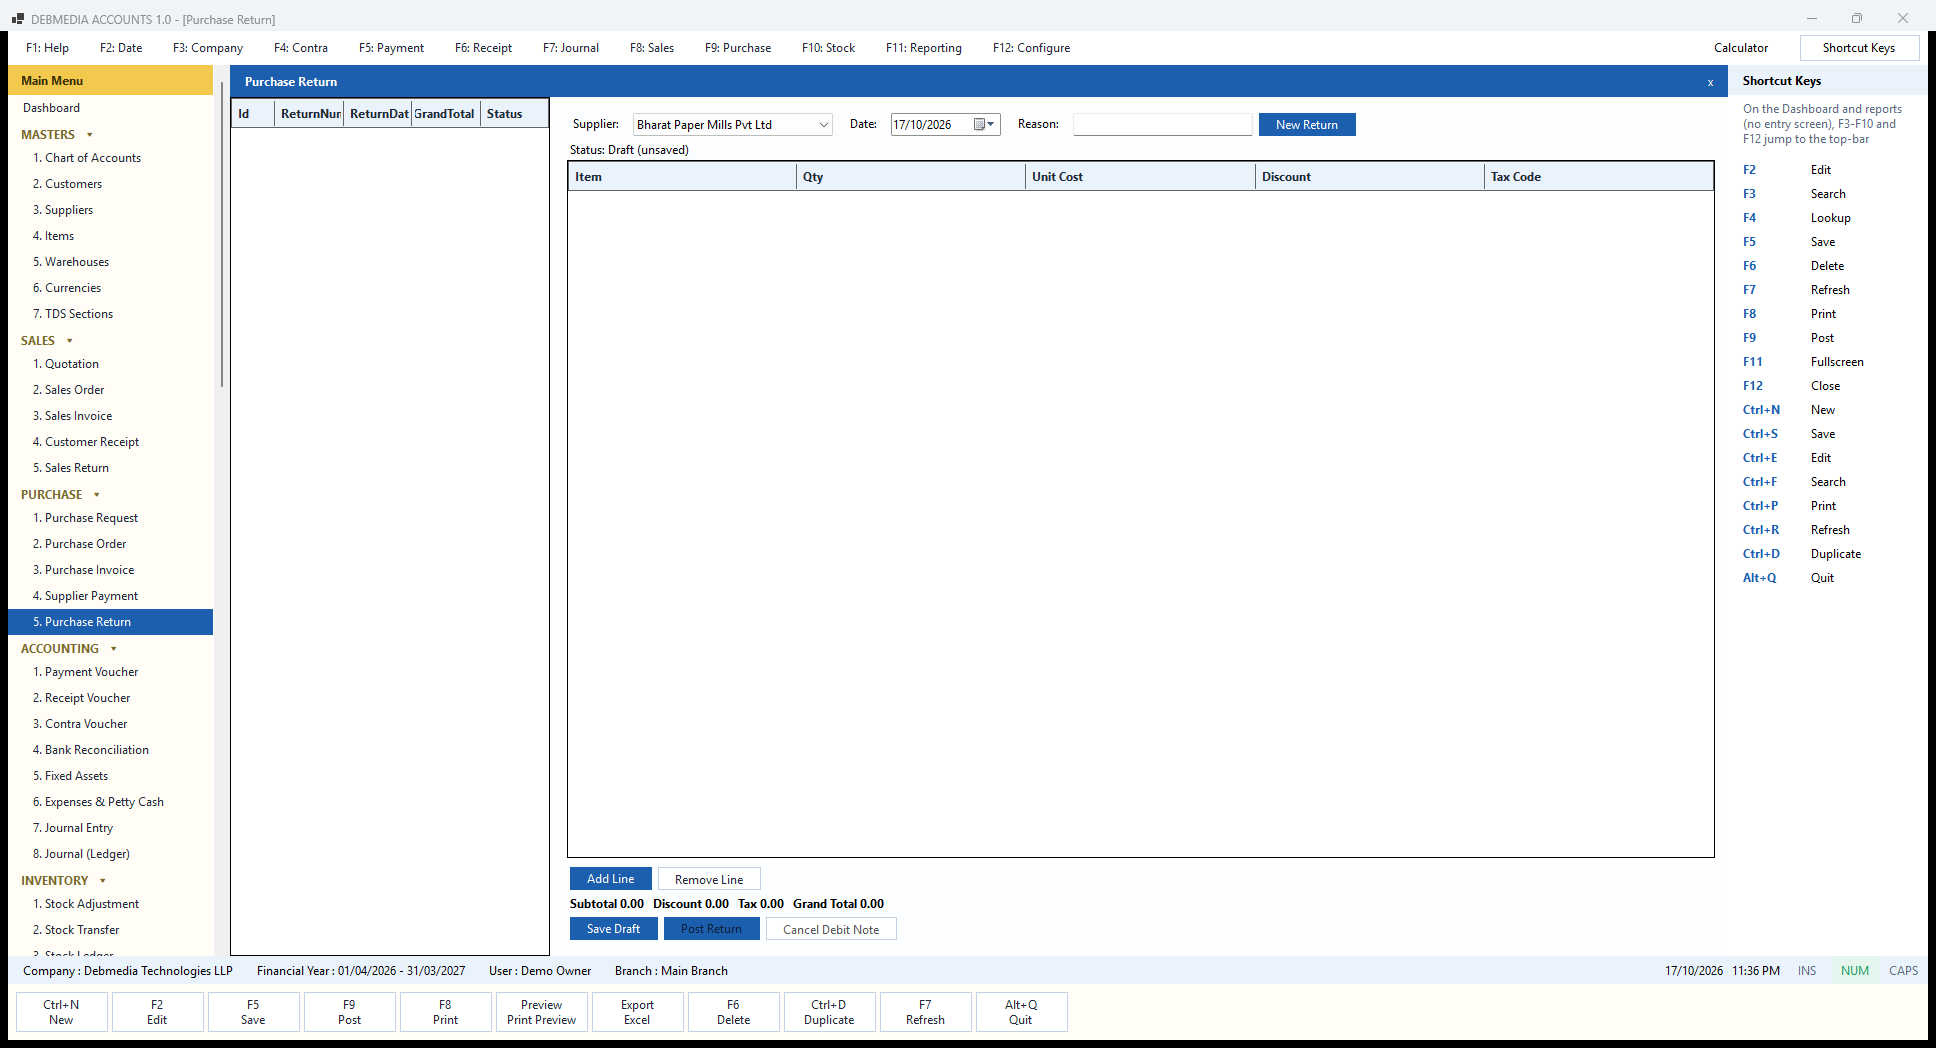The image size is (1936, 1048).
Task: Toggle the Shortcut Keys panel button
Action: point(1859,48)
